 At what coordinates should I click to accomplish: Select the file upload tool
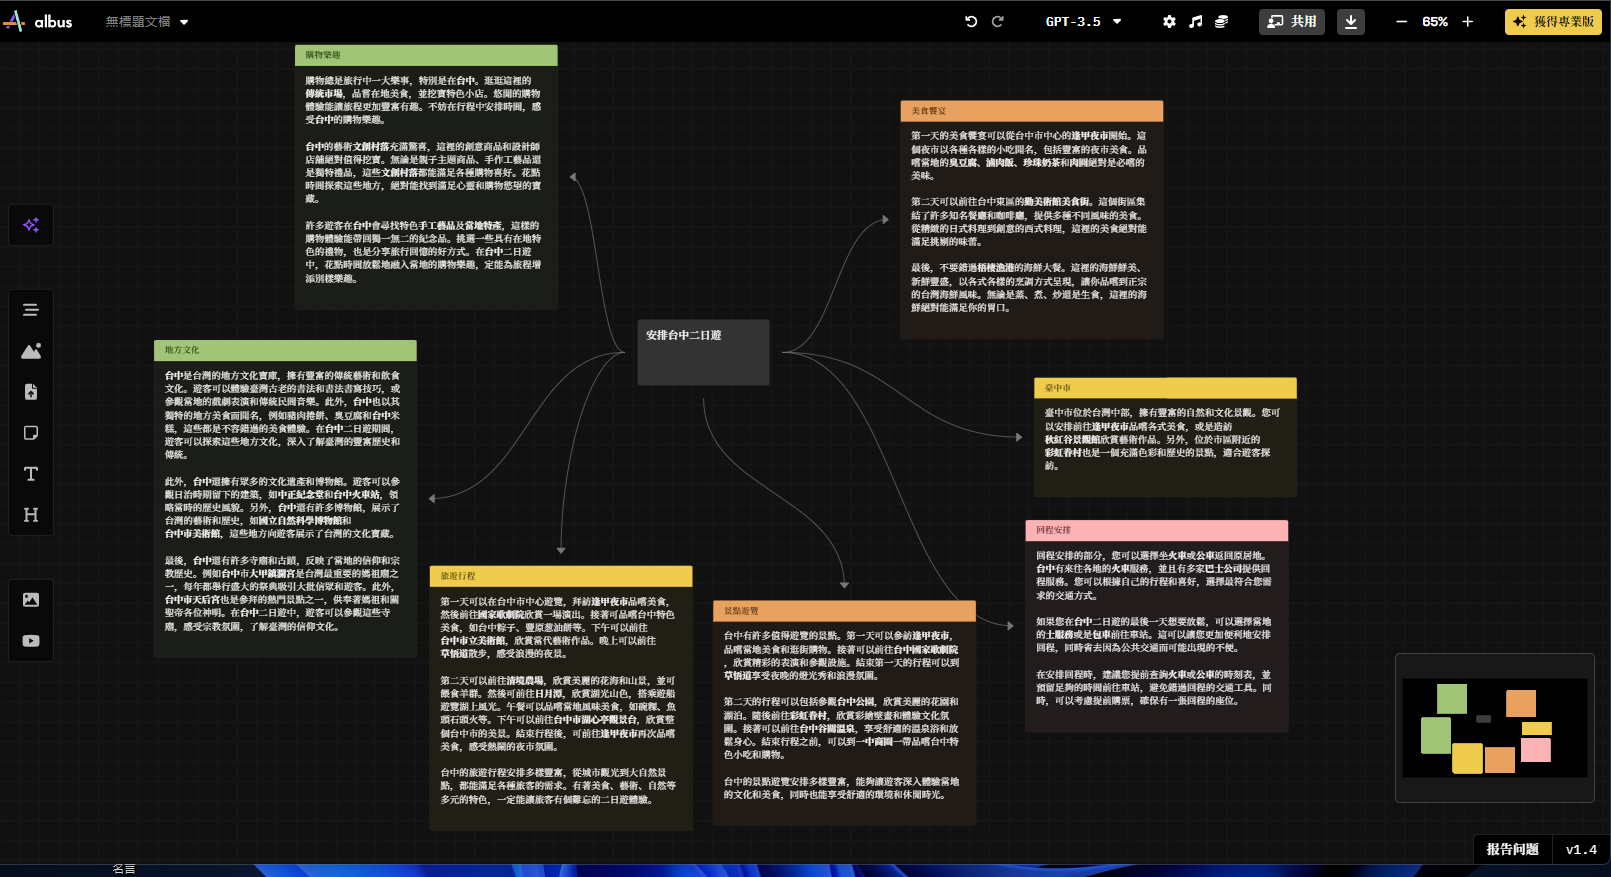tap(31, 392)
